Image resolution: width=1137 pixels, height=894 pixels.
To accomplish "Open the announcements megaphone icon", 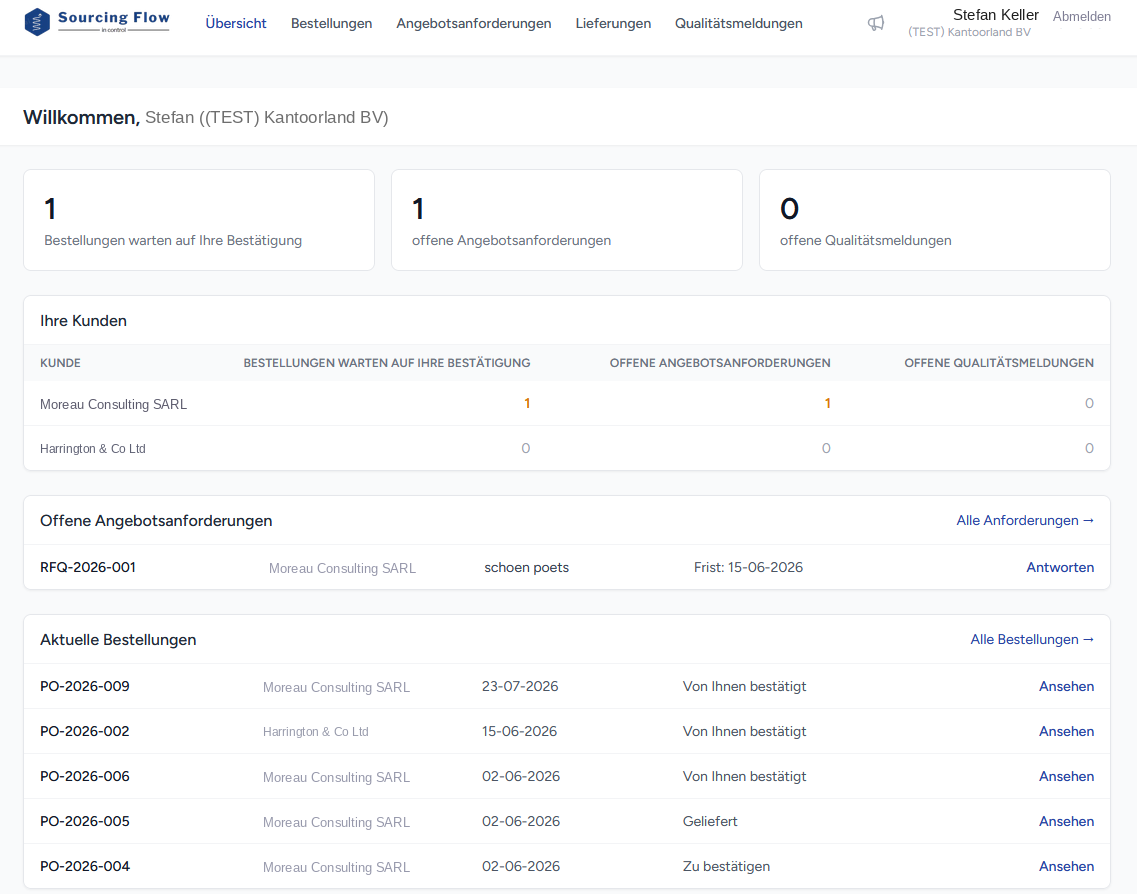I will [876, 23].
